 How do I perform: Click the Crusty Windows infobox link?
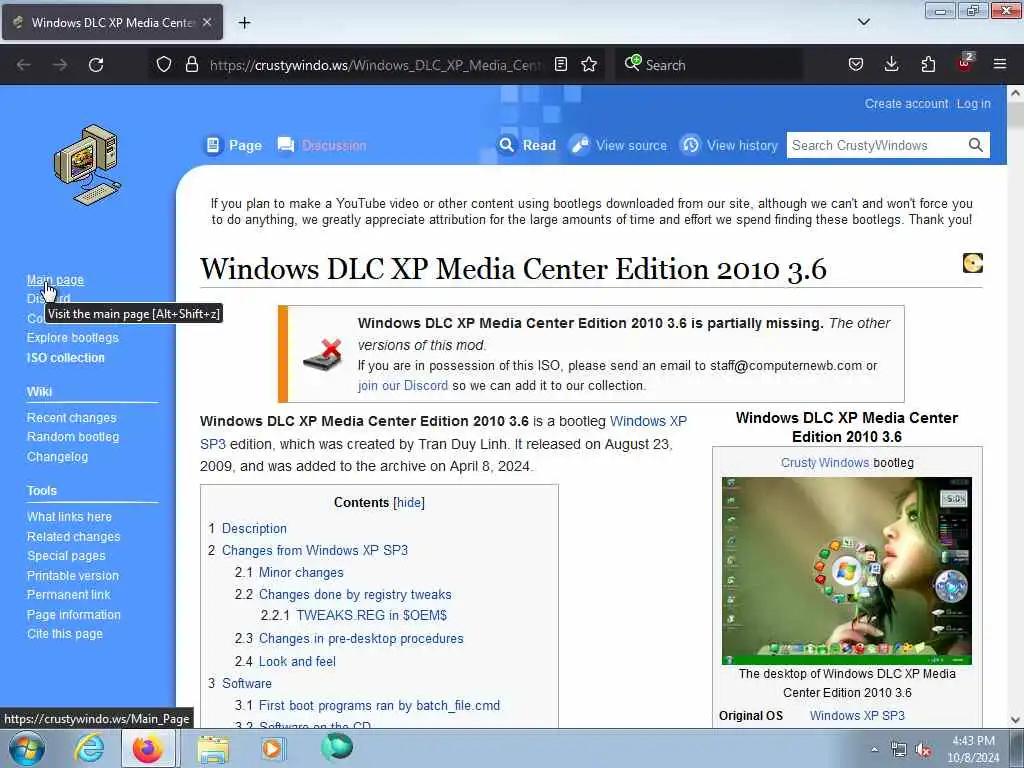825,462
